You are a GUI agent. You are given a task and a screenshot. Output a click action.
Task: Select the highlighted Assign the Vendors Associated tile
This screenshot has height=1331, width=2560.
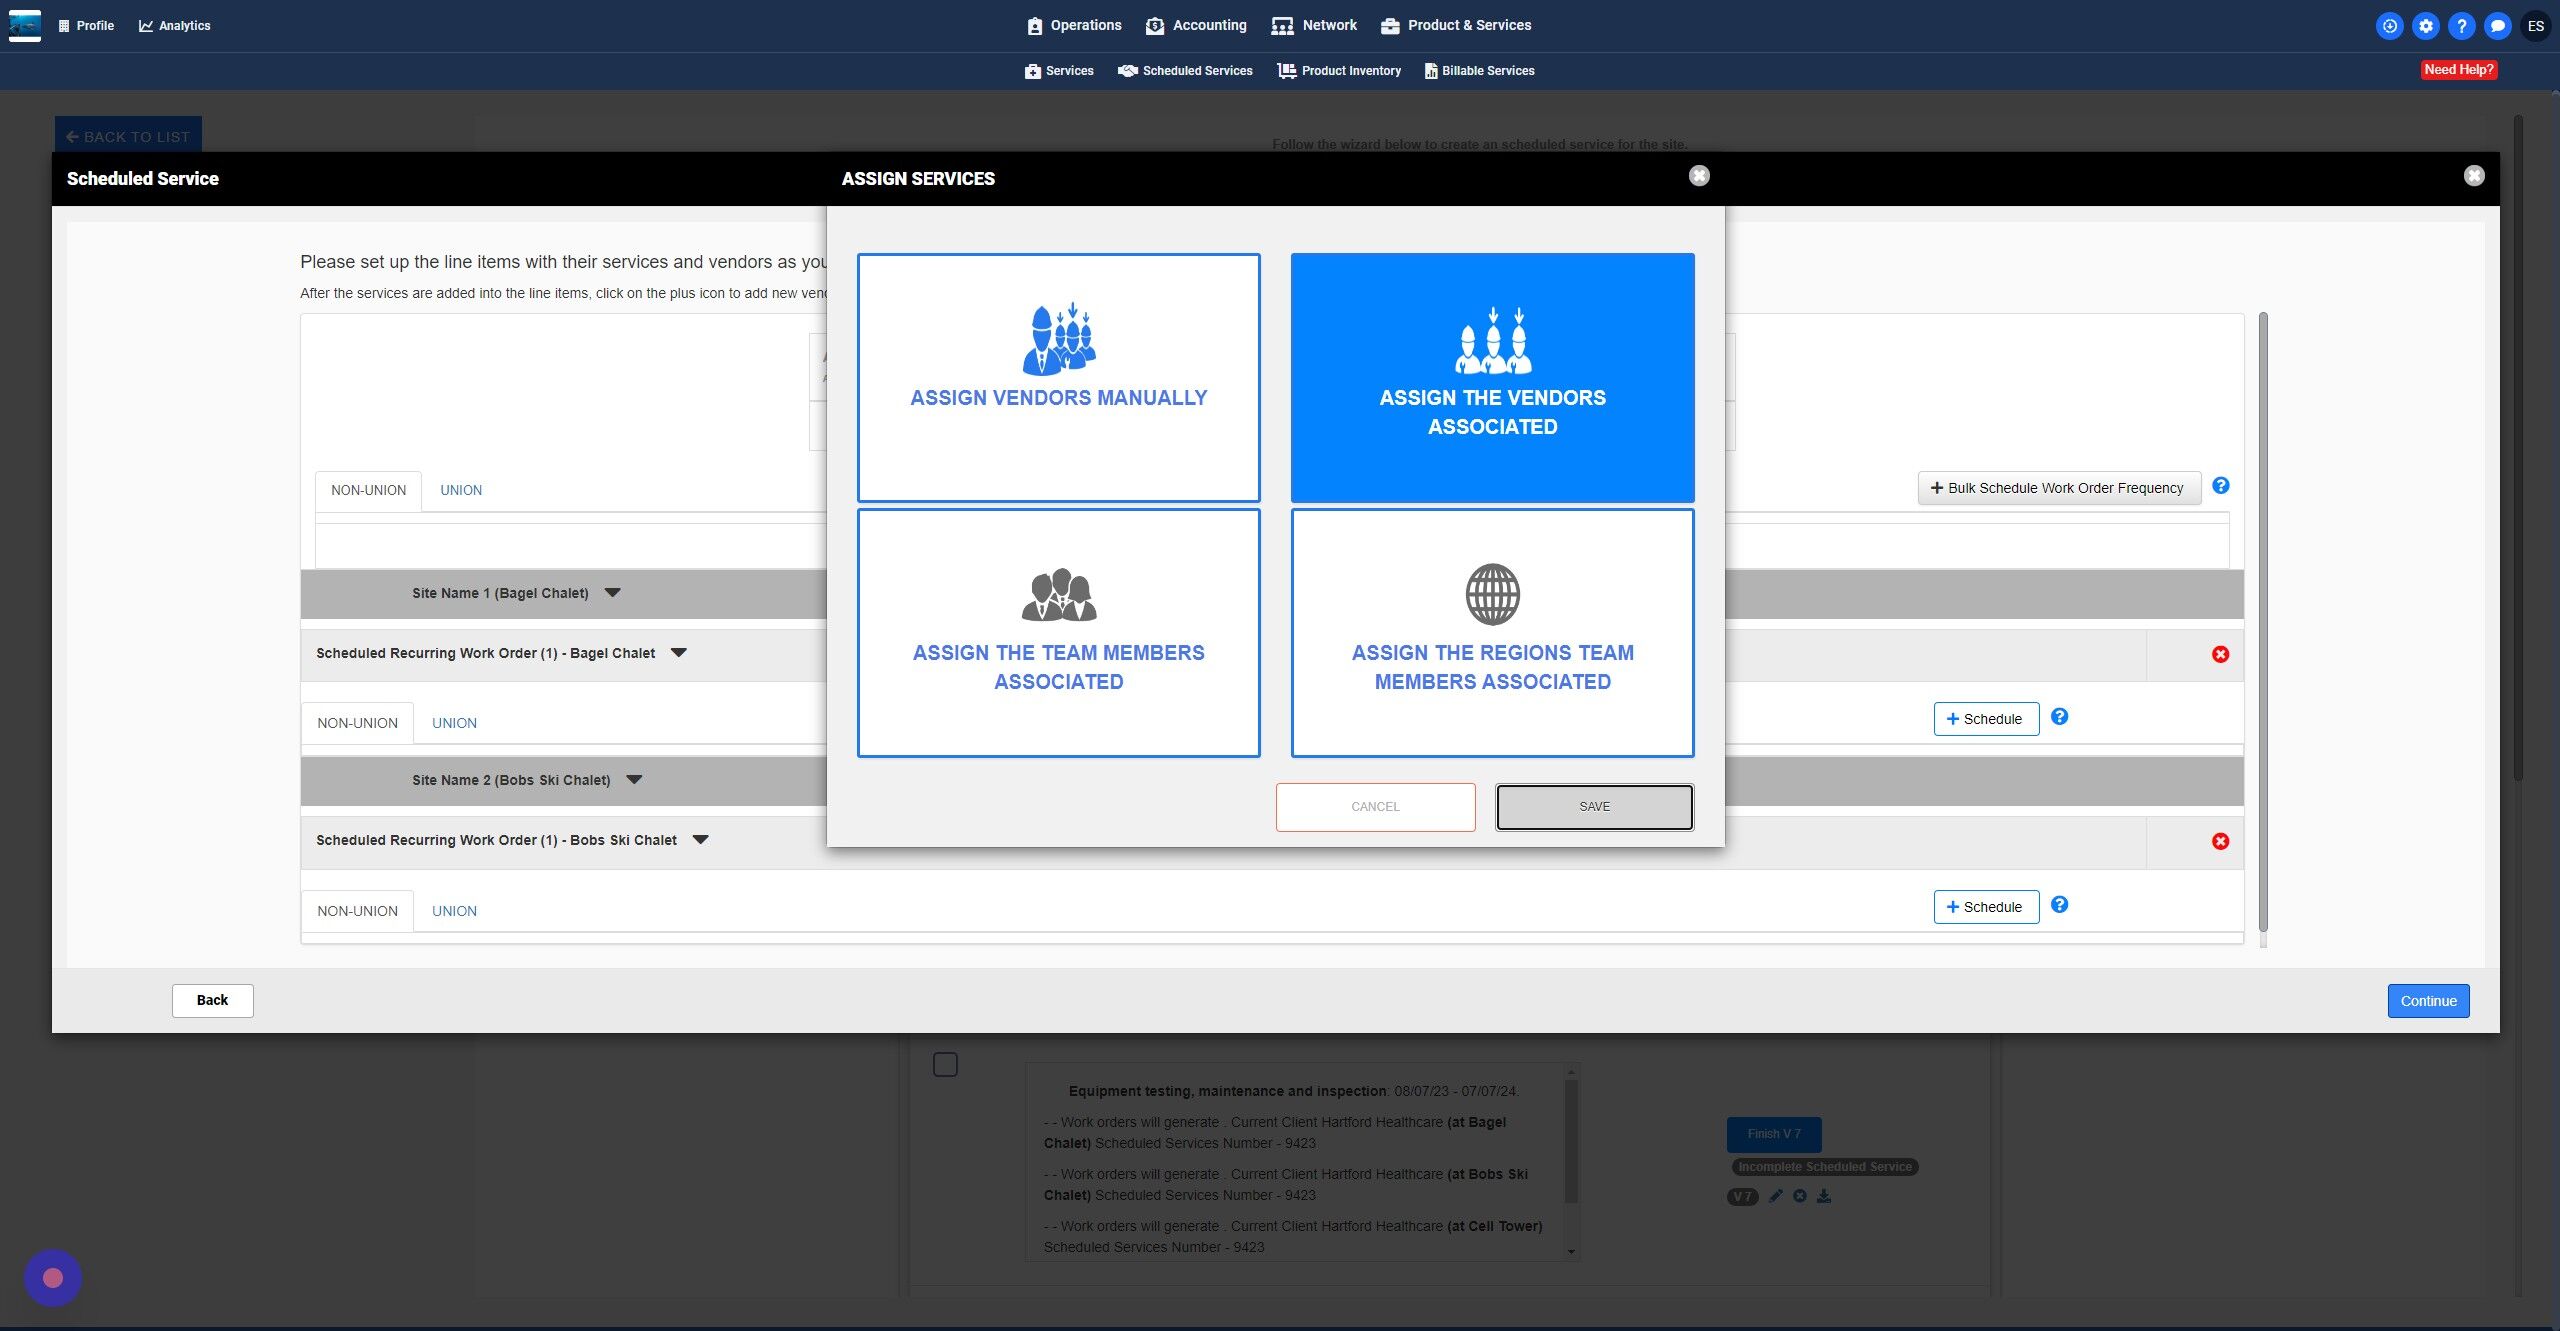1492,377
